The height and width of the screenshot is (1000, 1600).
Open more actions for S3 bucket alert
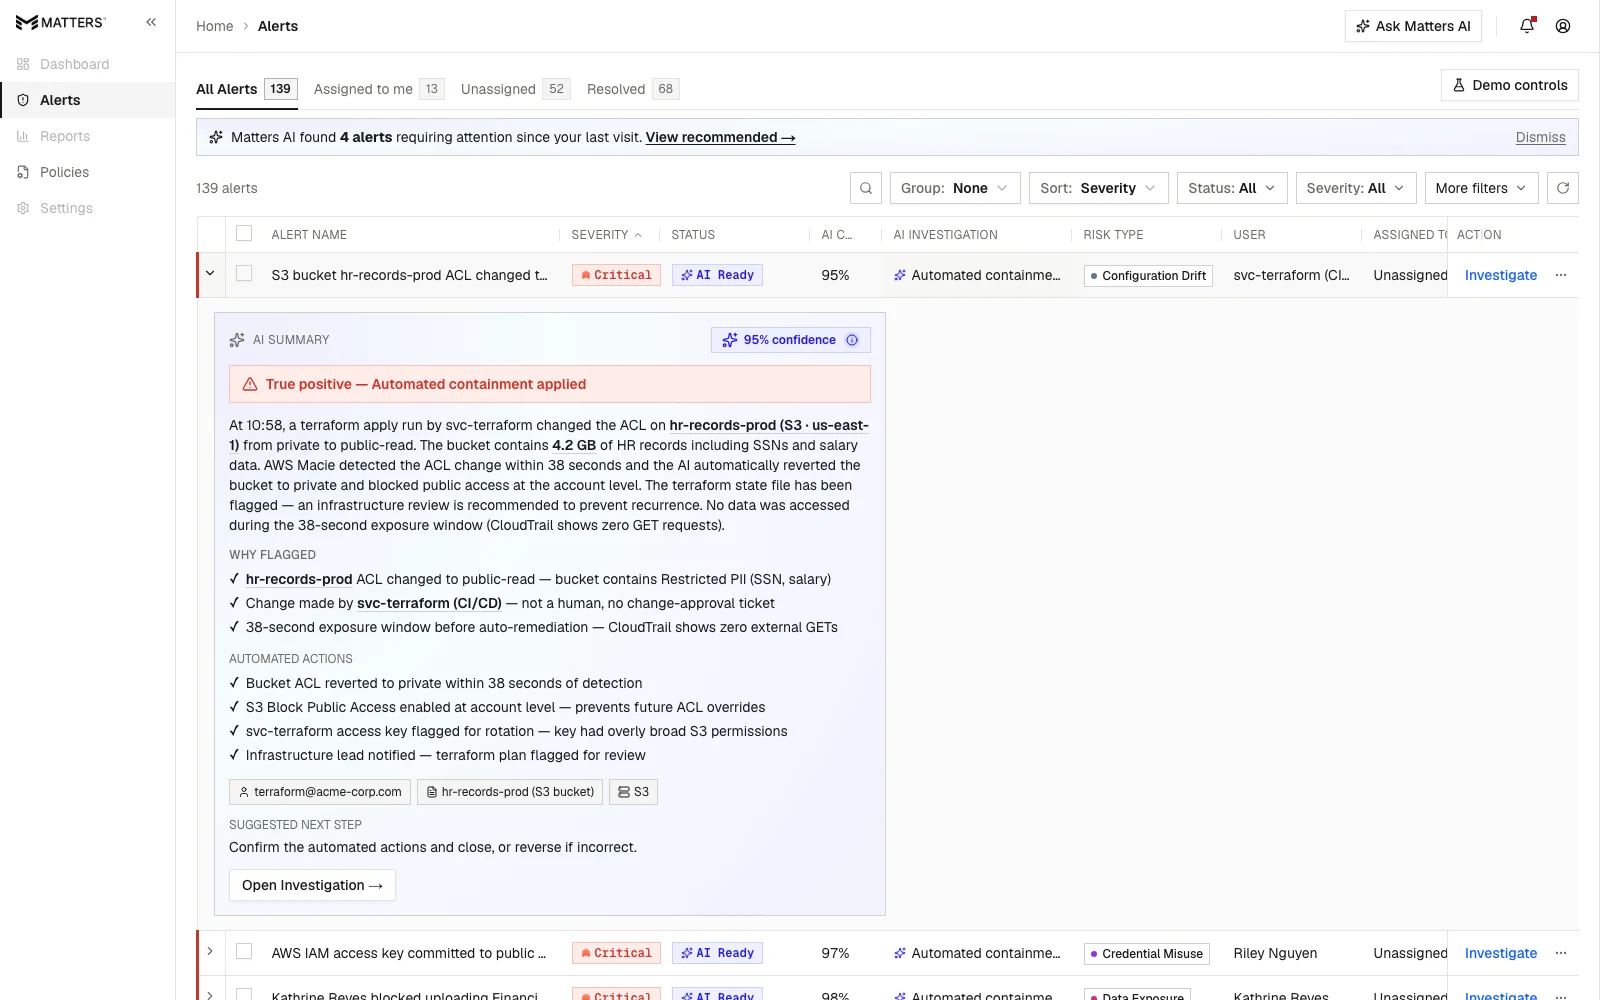click(x=1561, y=275)
